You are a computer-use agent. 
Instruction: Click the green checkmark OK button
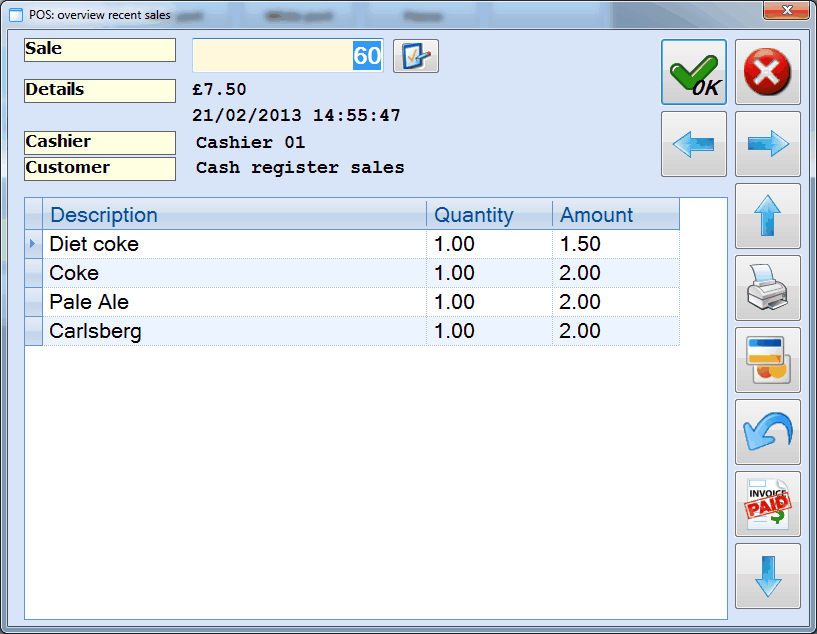point(693,72)
